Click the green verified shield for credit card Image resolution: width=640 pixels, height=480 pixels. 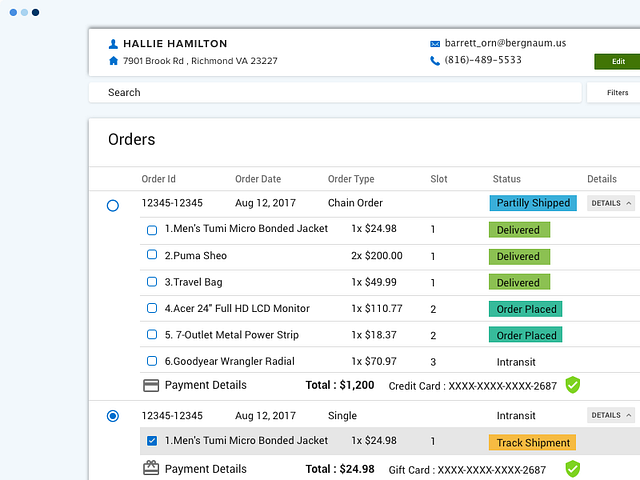(x=573, y=385)
